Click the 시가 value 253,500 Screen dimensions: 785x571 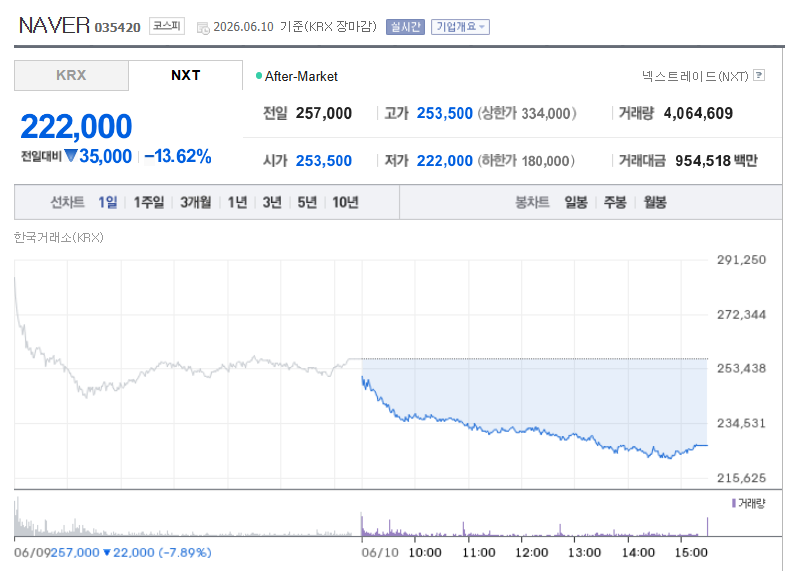click(323, 161)
